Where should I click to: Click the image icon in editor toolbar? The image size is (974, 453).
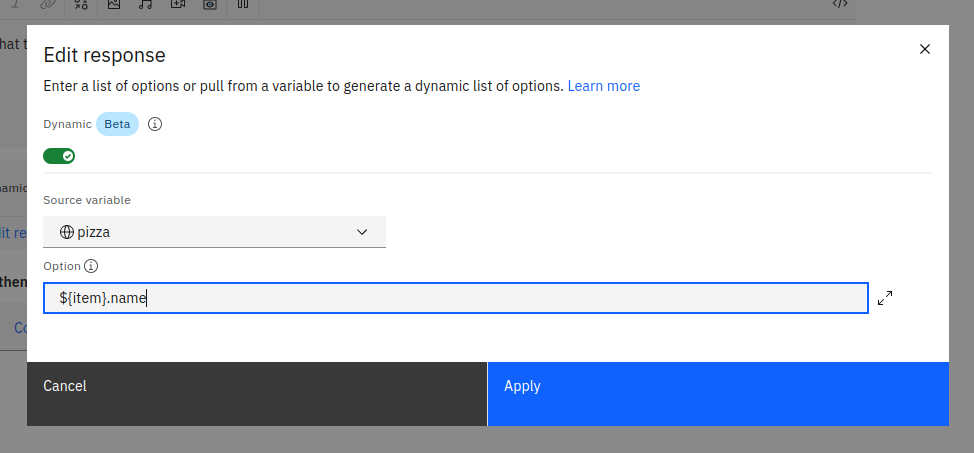coord(114,4)
